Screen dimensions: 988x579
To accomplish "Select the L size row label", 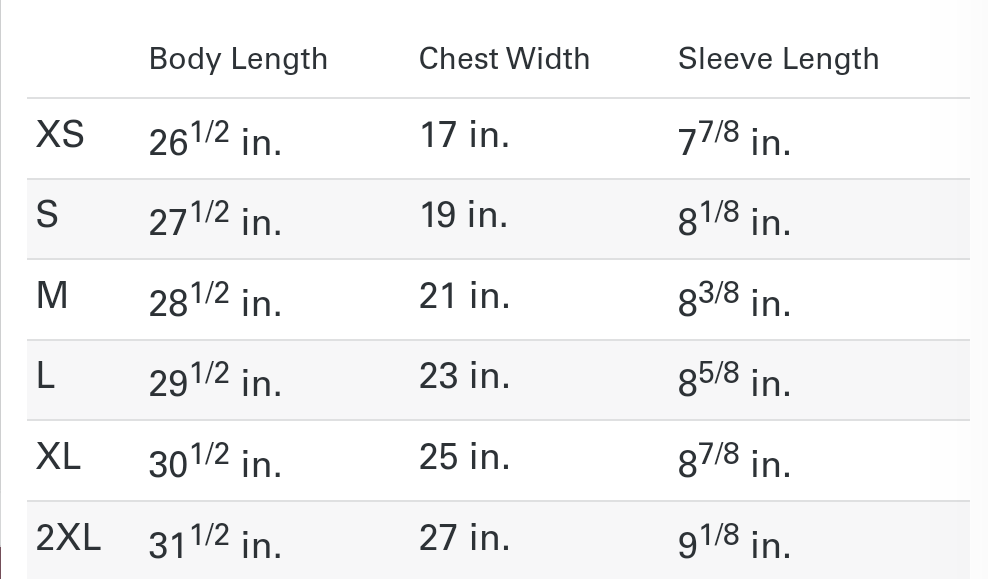I will click(x=45, y=377).
